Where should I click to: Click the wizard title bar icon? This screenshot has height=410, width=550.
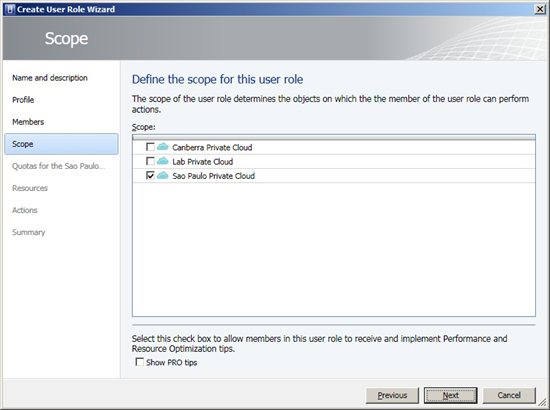tap(10, 9)
